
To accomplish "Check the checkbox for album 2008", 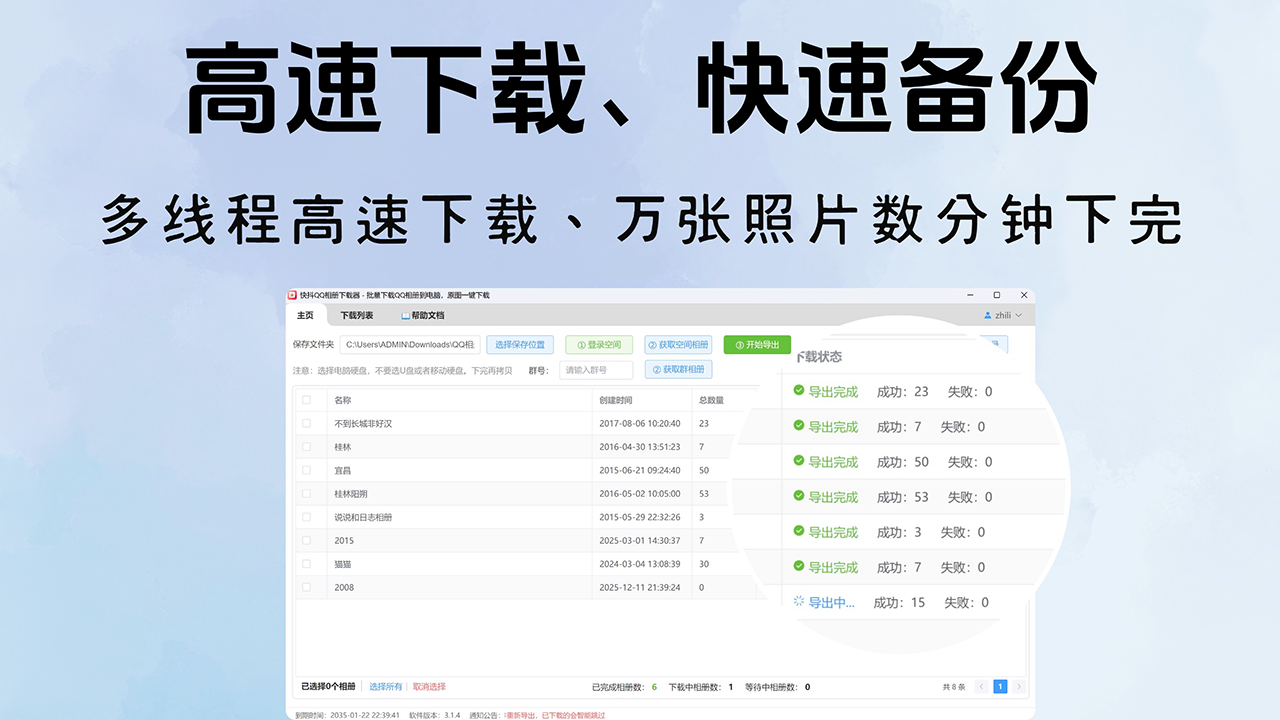I will click(306, 587).
